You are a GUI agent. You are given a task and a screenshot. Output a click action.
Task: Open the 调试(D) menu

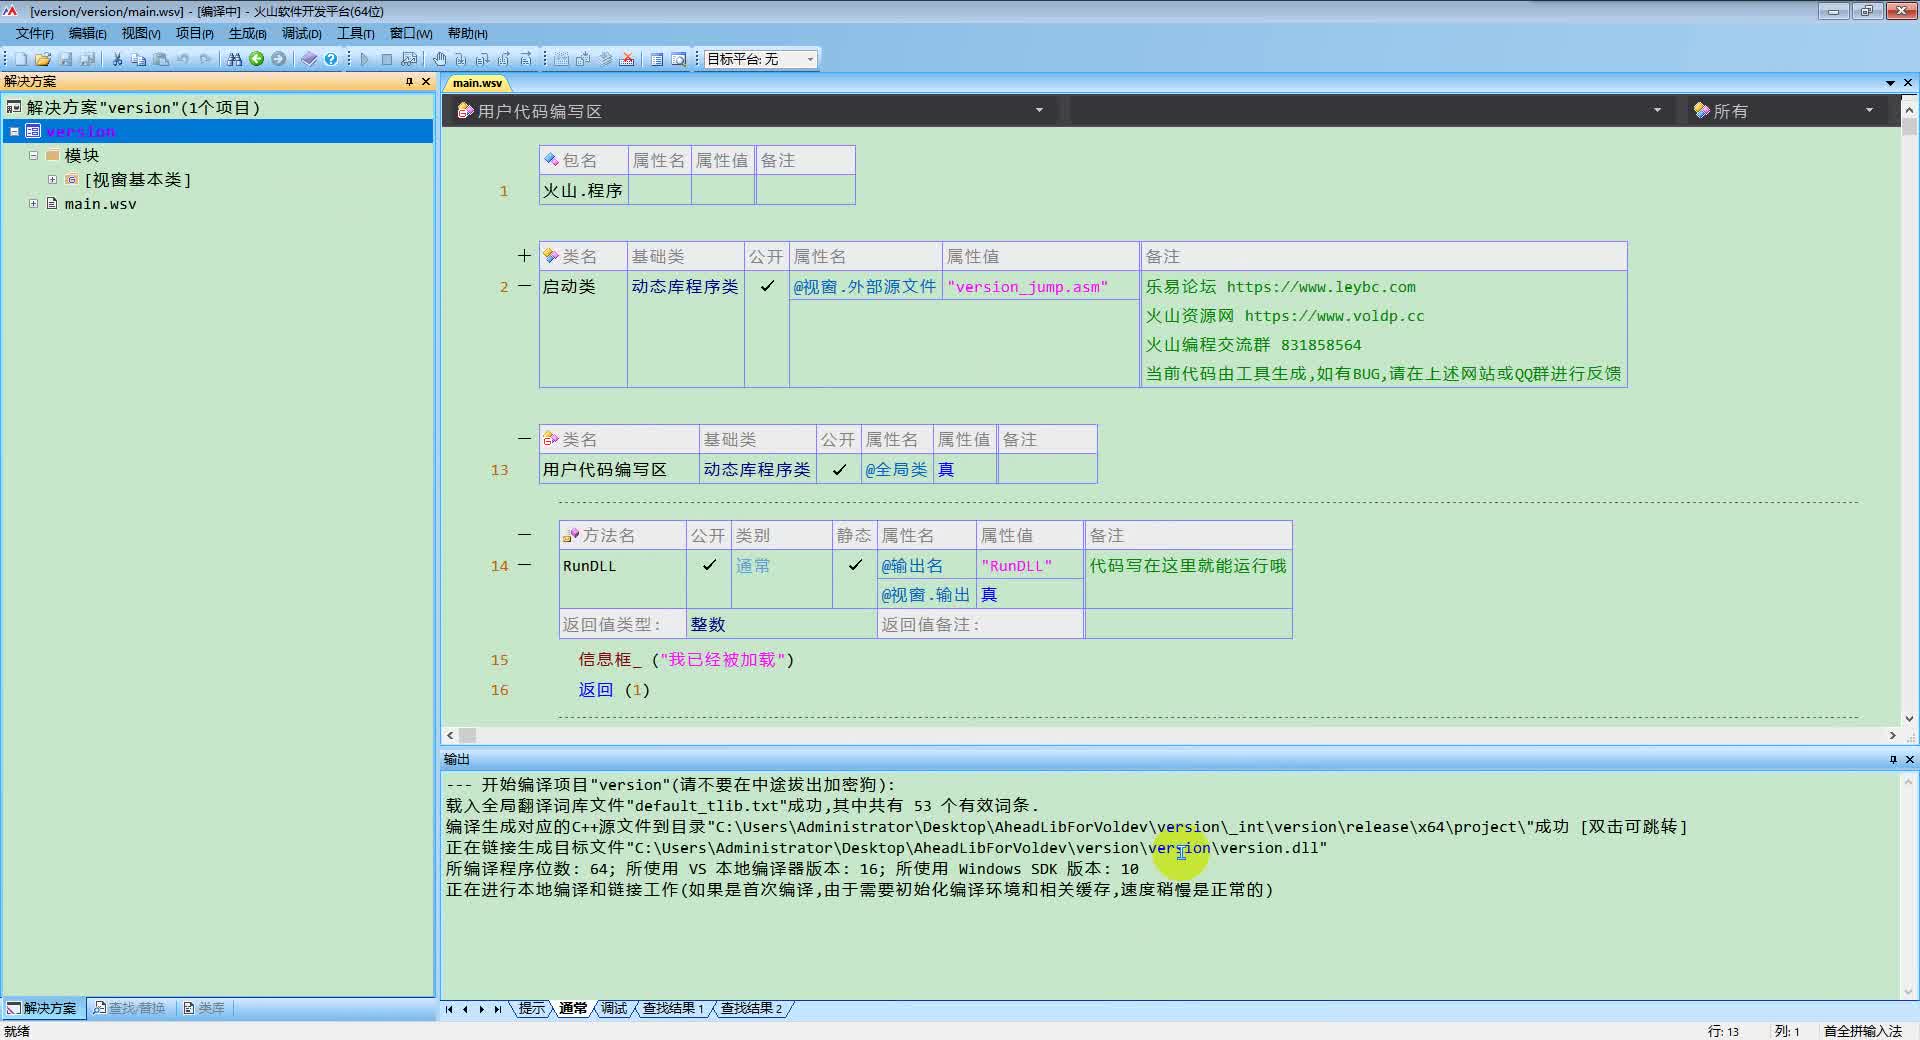(301, 33)
